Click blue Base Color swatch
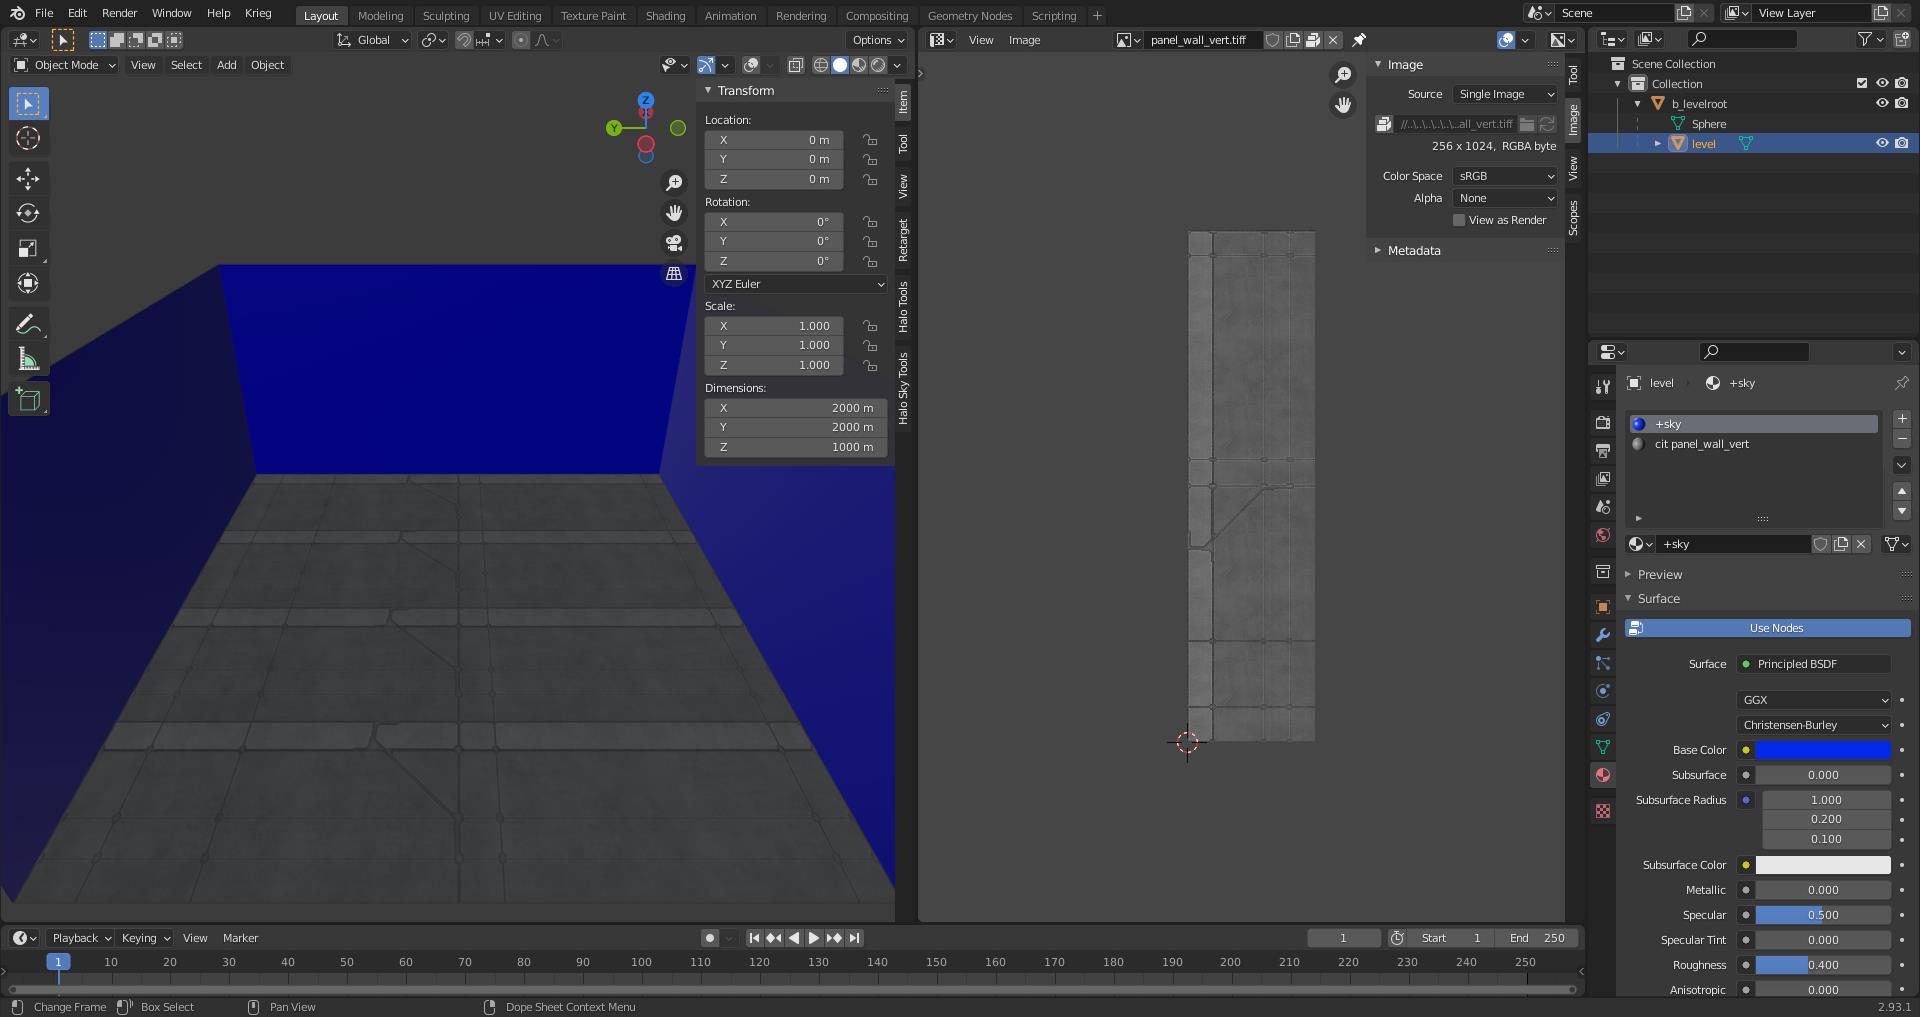 pos(1822,750)
